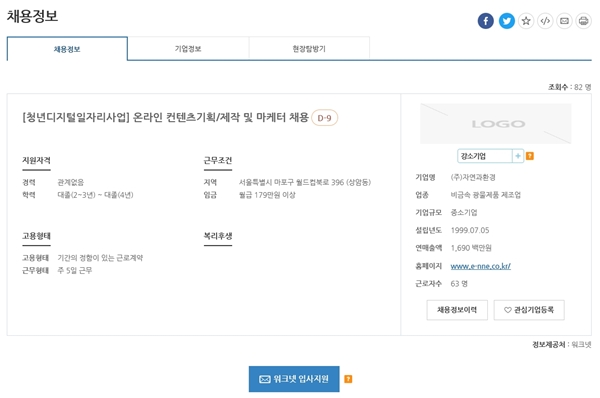Click the salary text 월급 179만원 이상

coord(267,195)
